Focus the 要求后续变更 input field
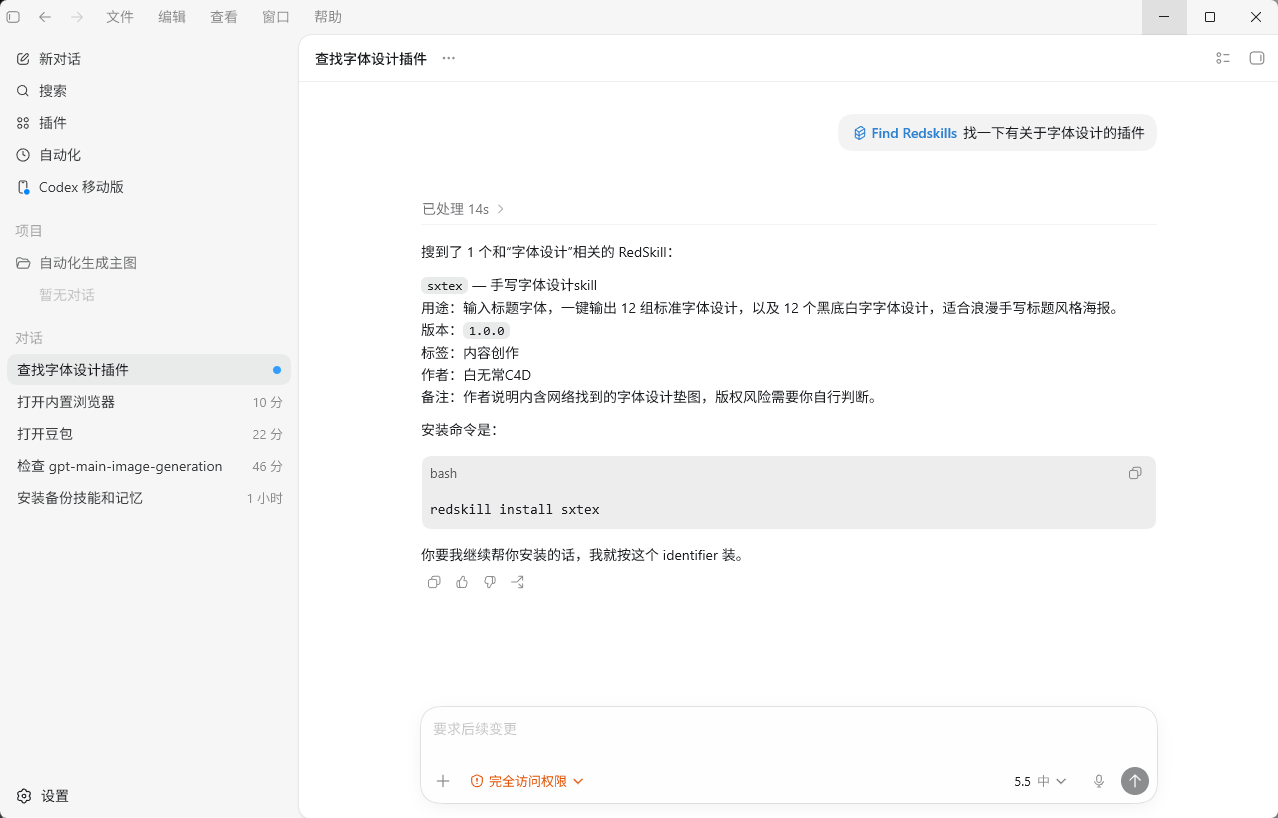 (x=788, y=729)
